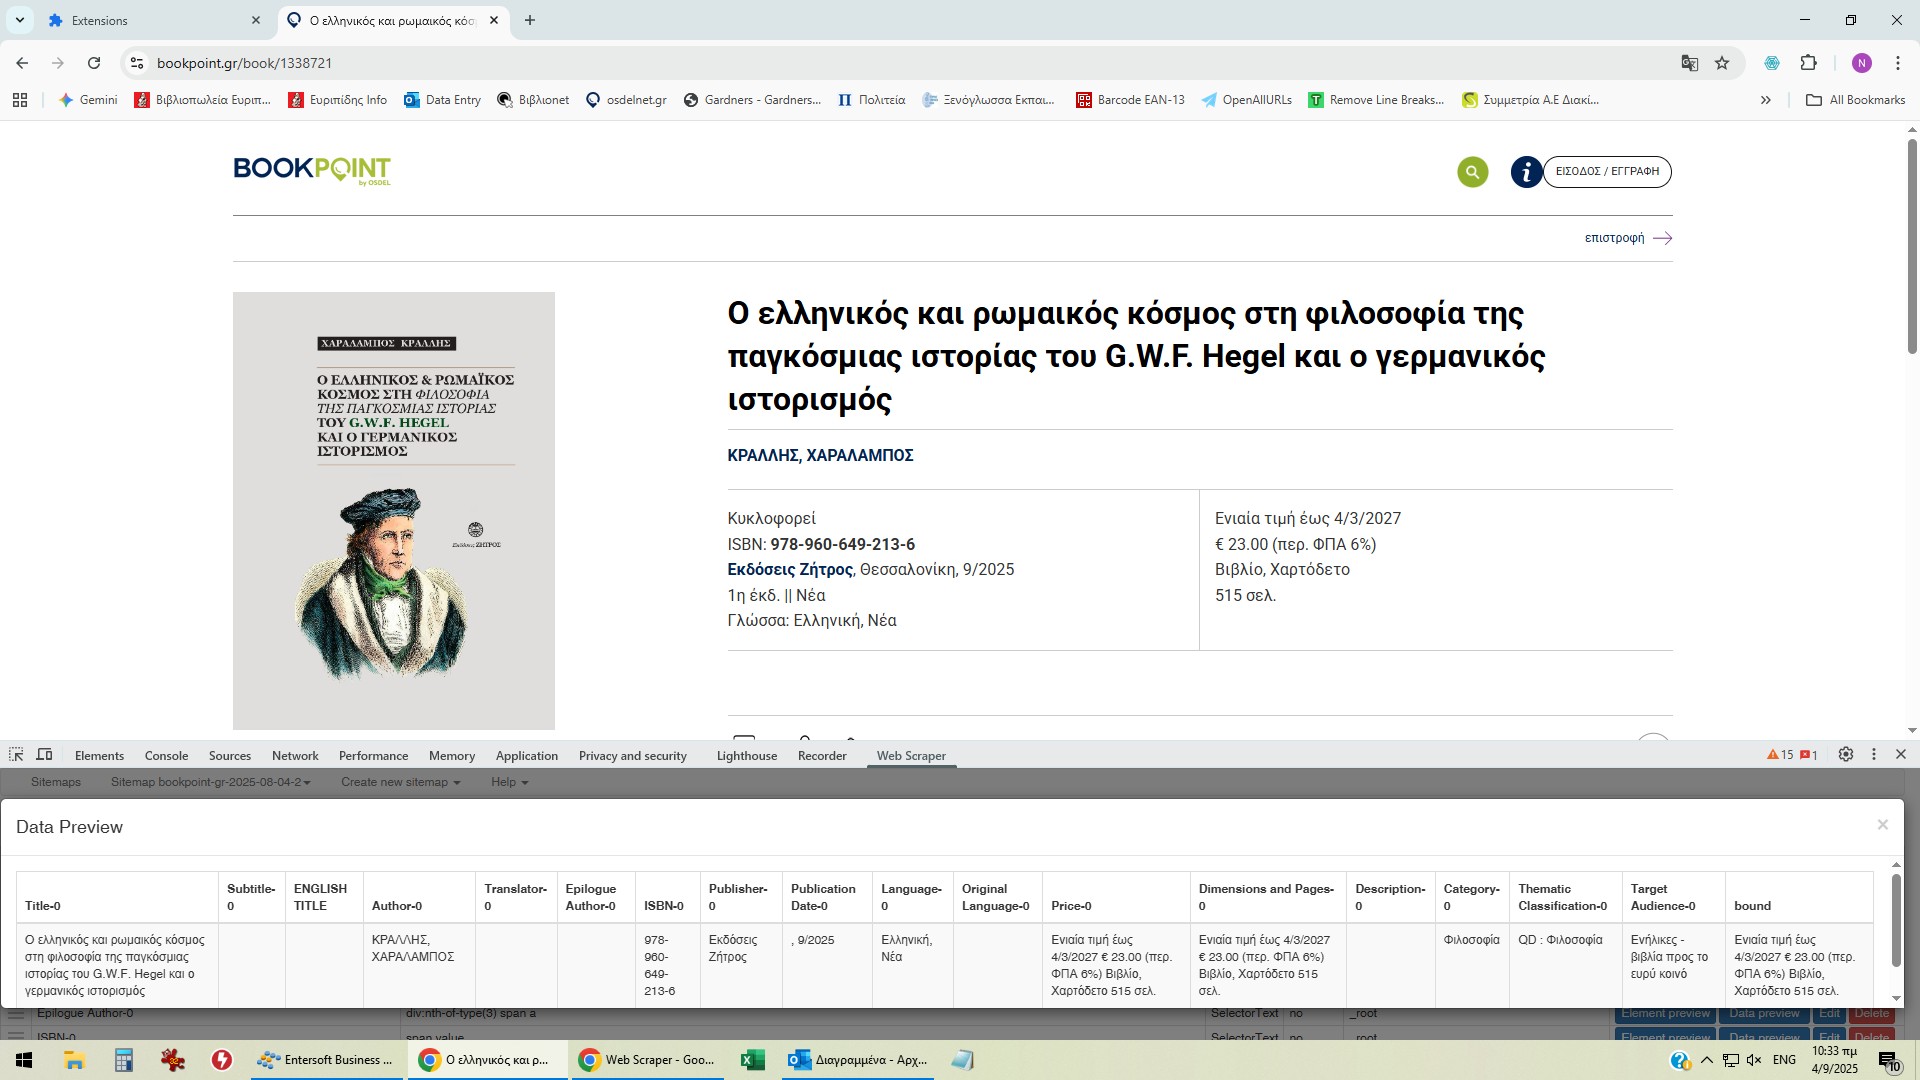
Task: Open the browser Extensions puzzle icon
Action: tap(1808, 63)
